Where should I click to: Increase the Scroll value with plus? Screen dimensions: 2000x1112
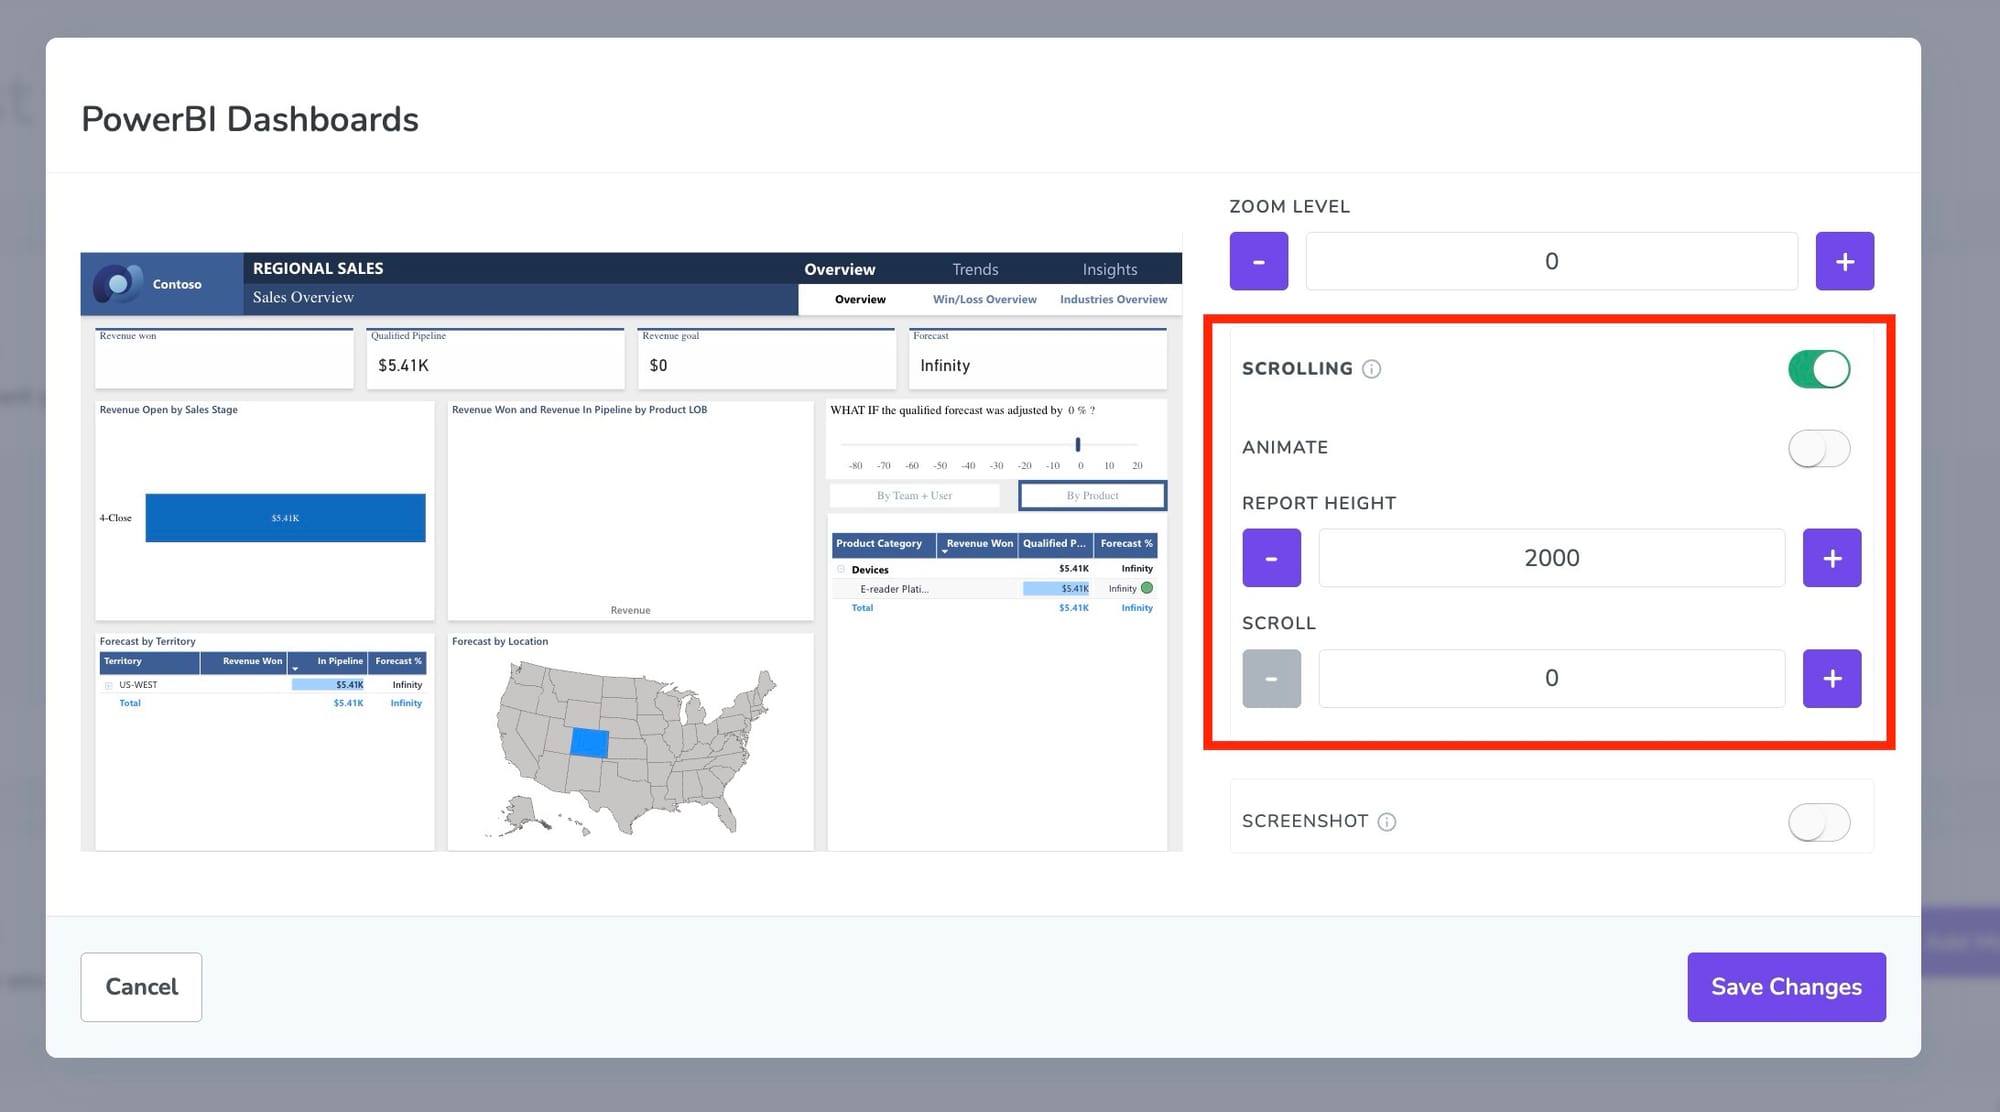pyautogui.click(x=1831, y=678)
